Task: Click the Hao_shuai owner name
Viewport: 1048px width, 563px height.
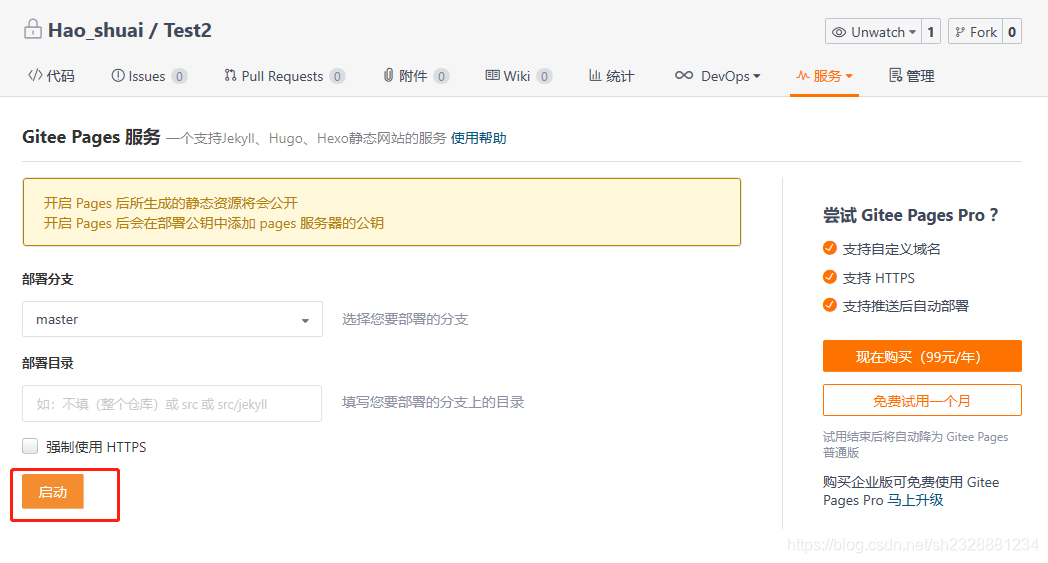Action: pyautogui.click(x=96, y=30)
